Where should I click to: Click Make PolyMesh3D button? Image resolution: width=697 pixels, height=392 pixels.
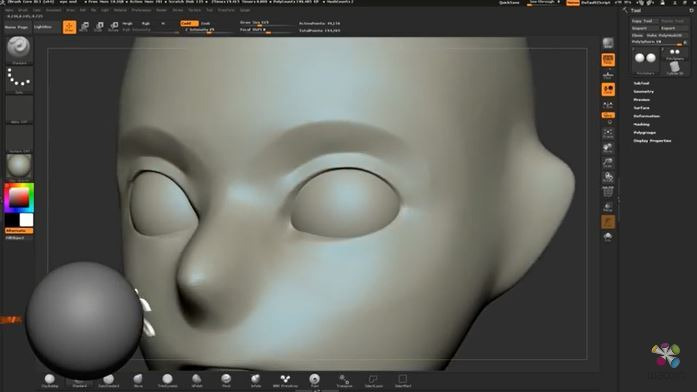[666, 35]
